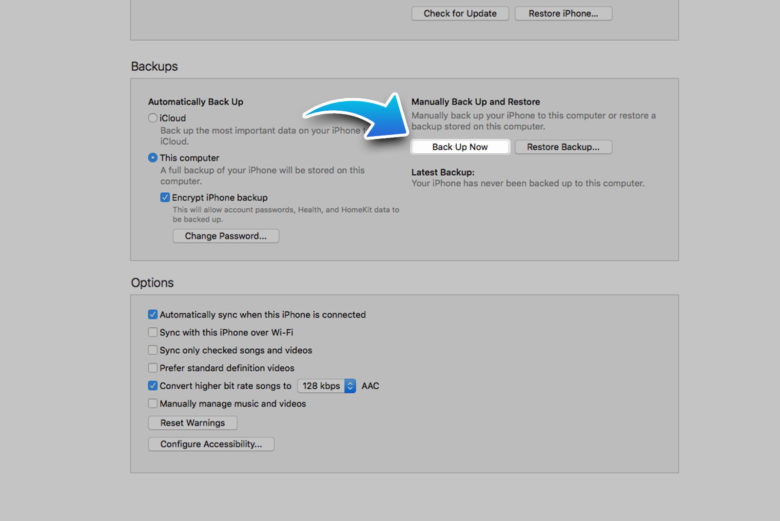This screenshot has width=780, height=521.
Task: Click 'never been backed up' status text
Action: click(x=528, y=183)
